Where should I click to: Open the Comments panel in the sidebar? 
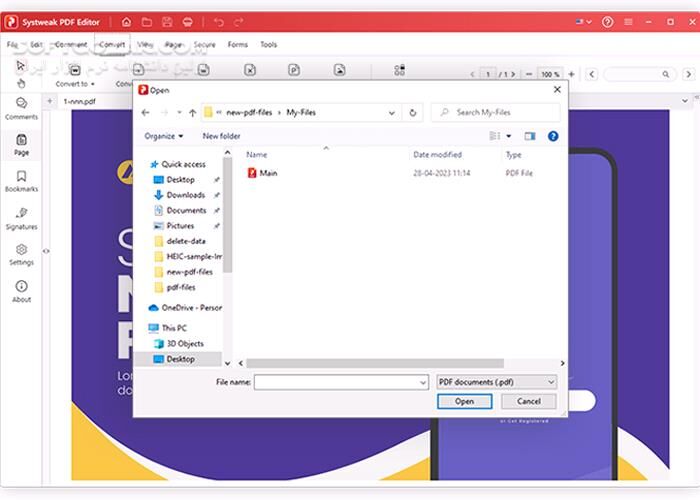click(x=21, y=108)
